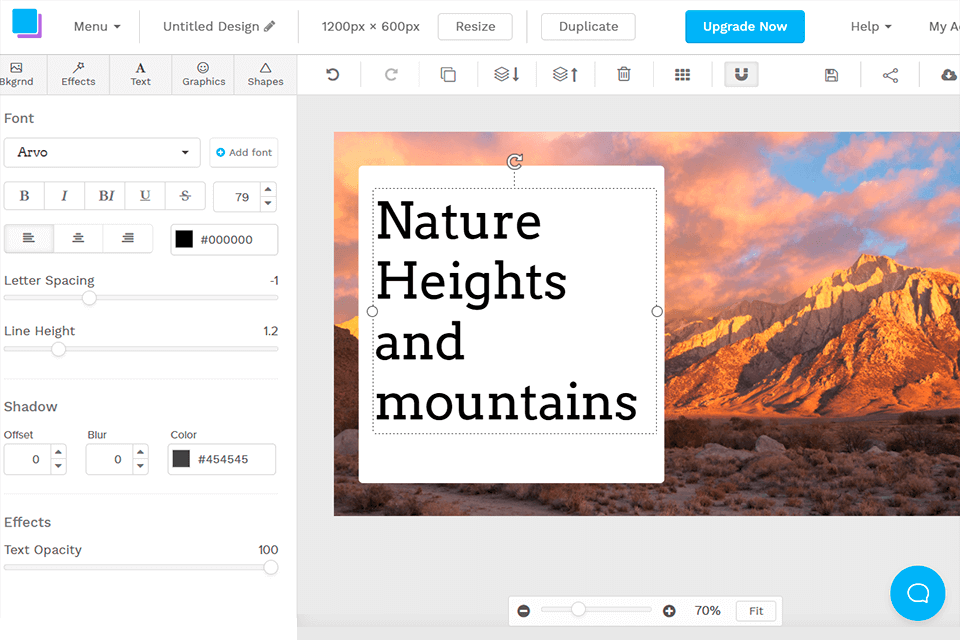Click the Upgrade Now button
This screenshot has width=960, height=640.
pyautogui.click(x=744, y=27)
